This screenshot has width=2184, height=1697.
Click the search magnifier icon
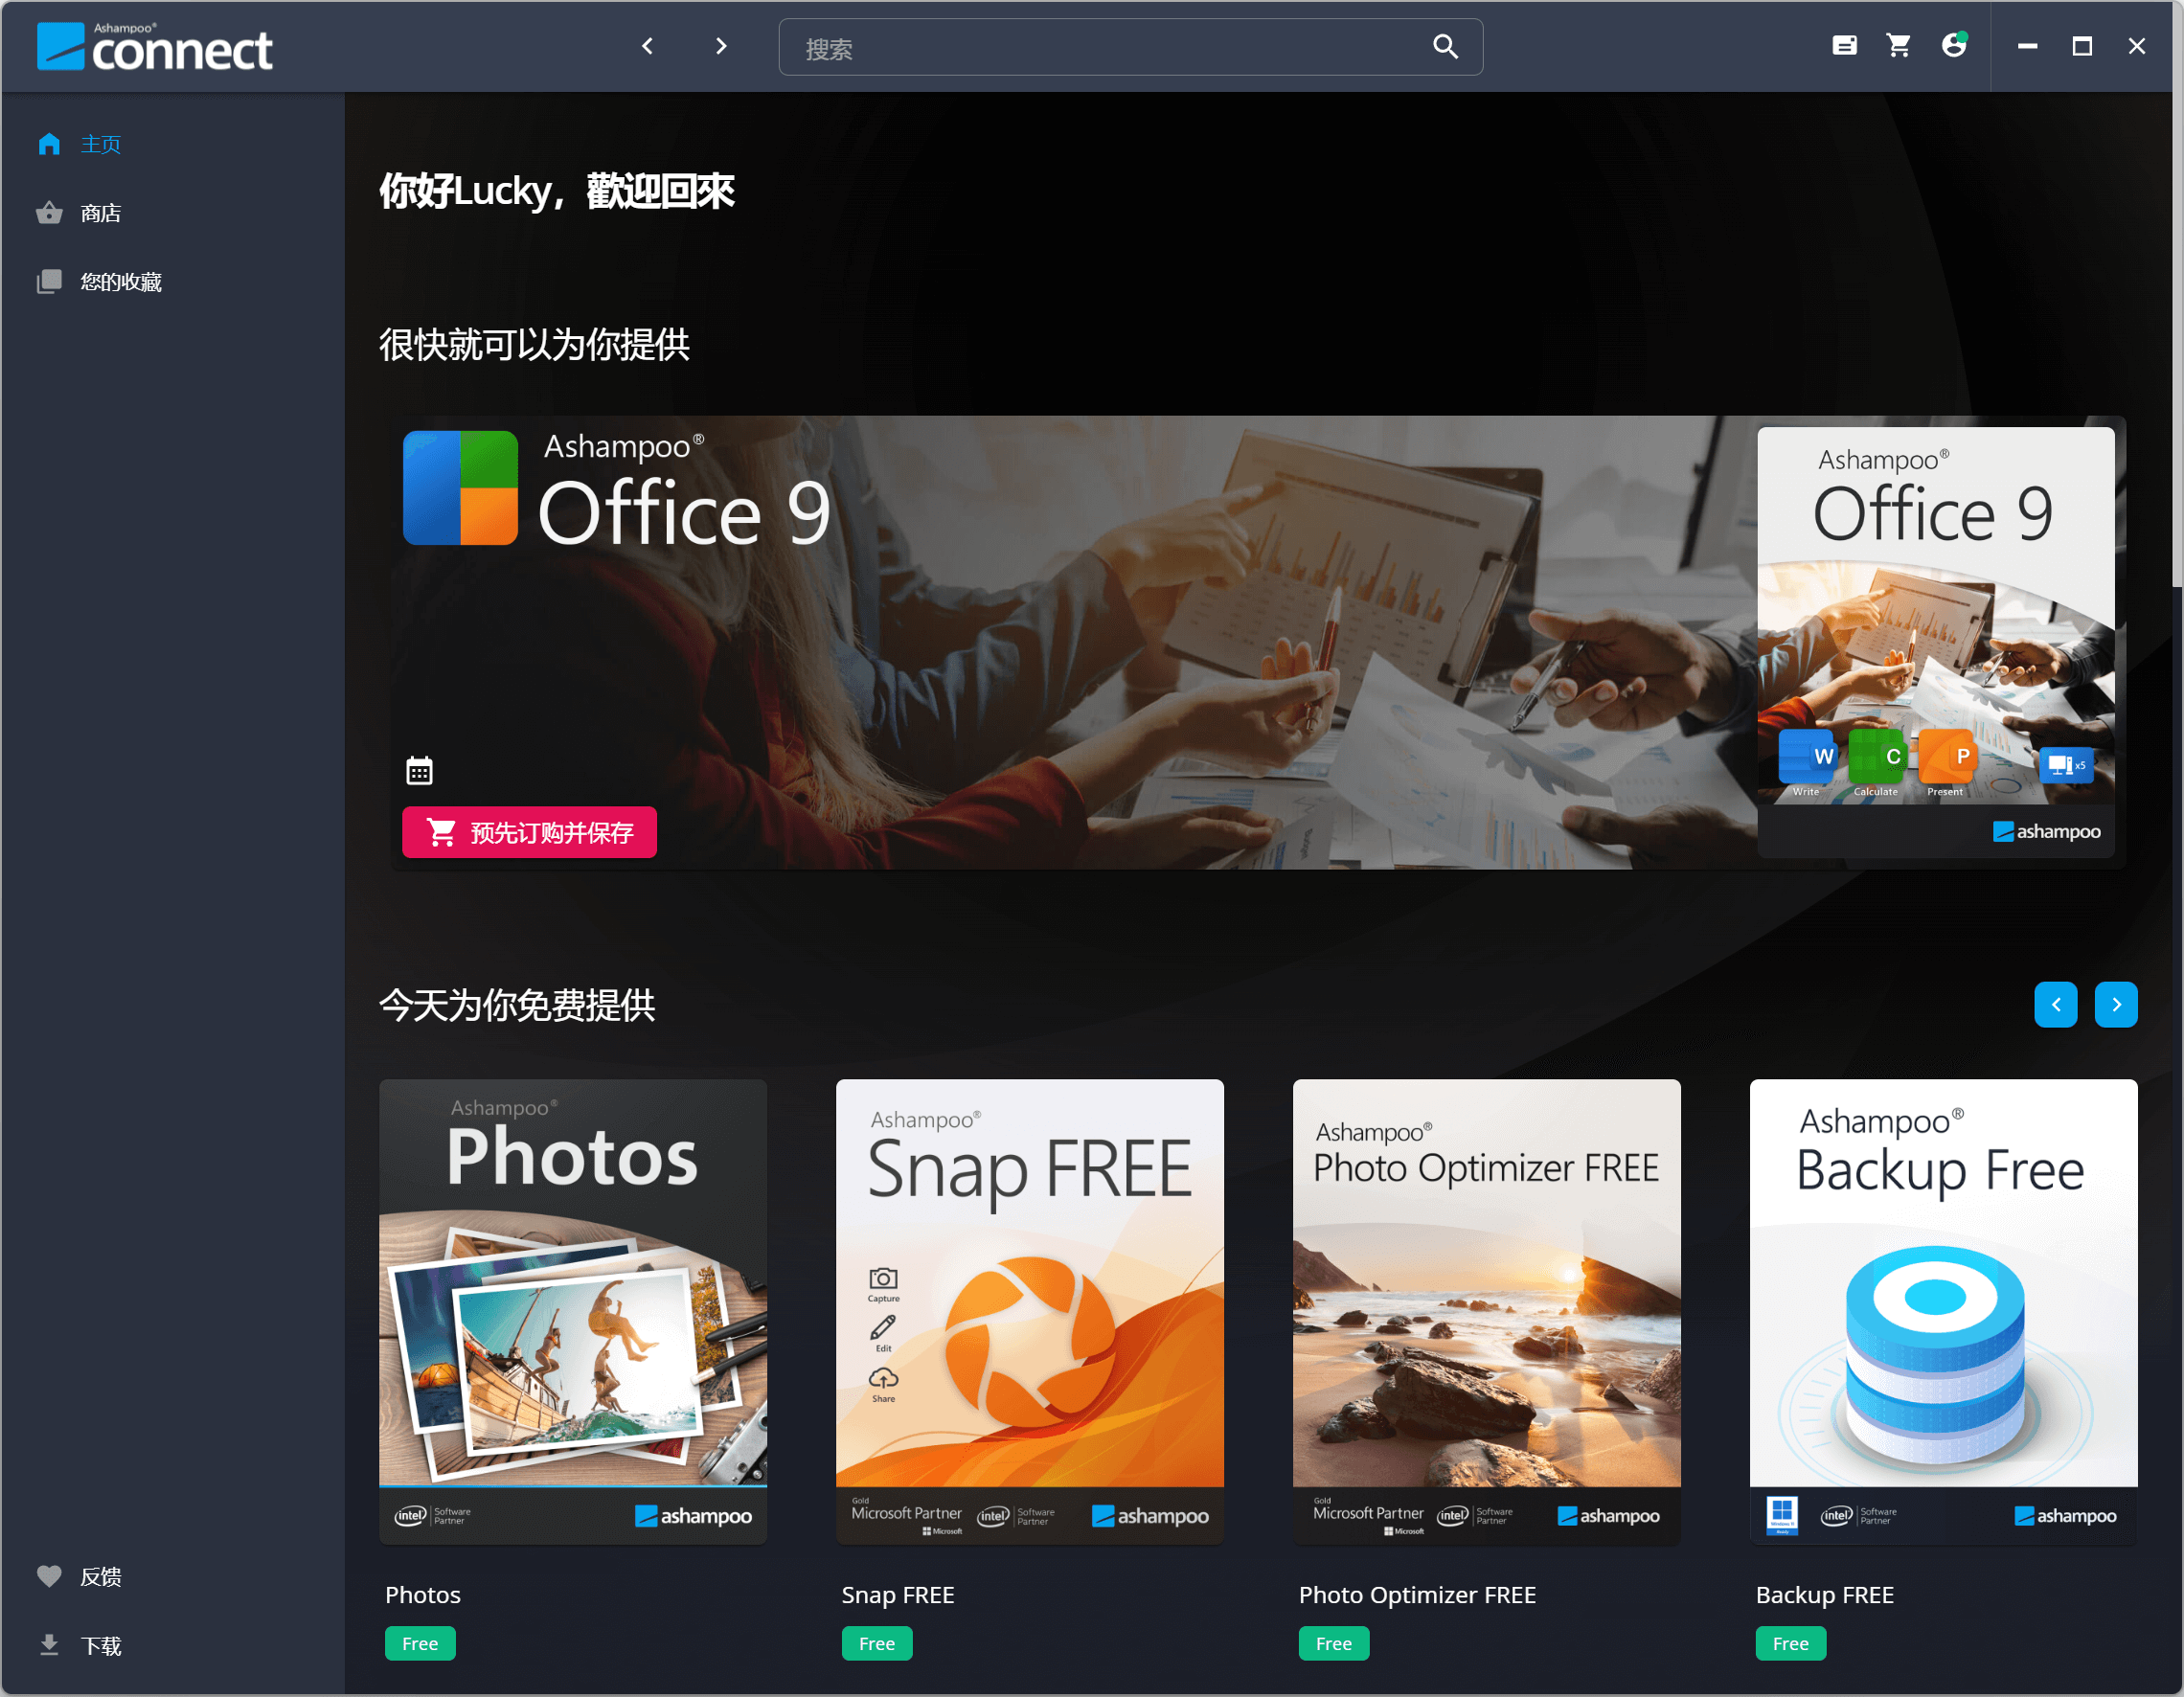pyautogui.click(x=1444, y=46)
